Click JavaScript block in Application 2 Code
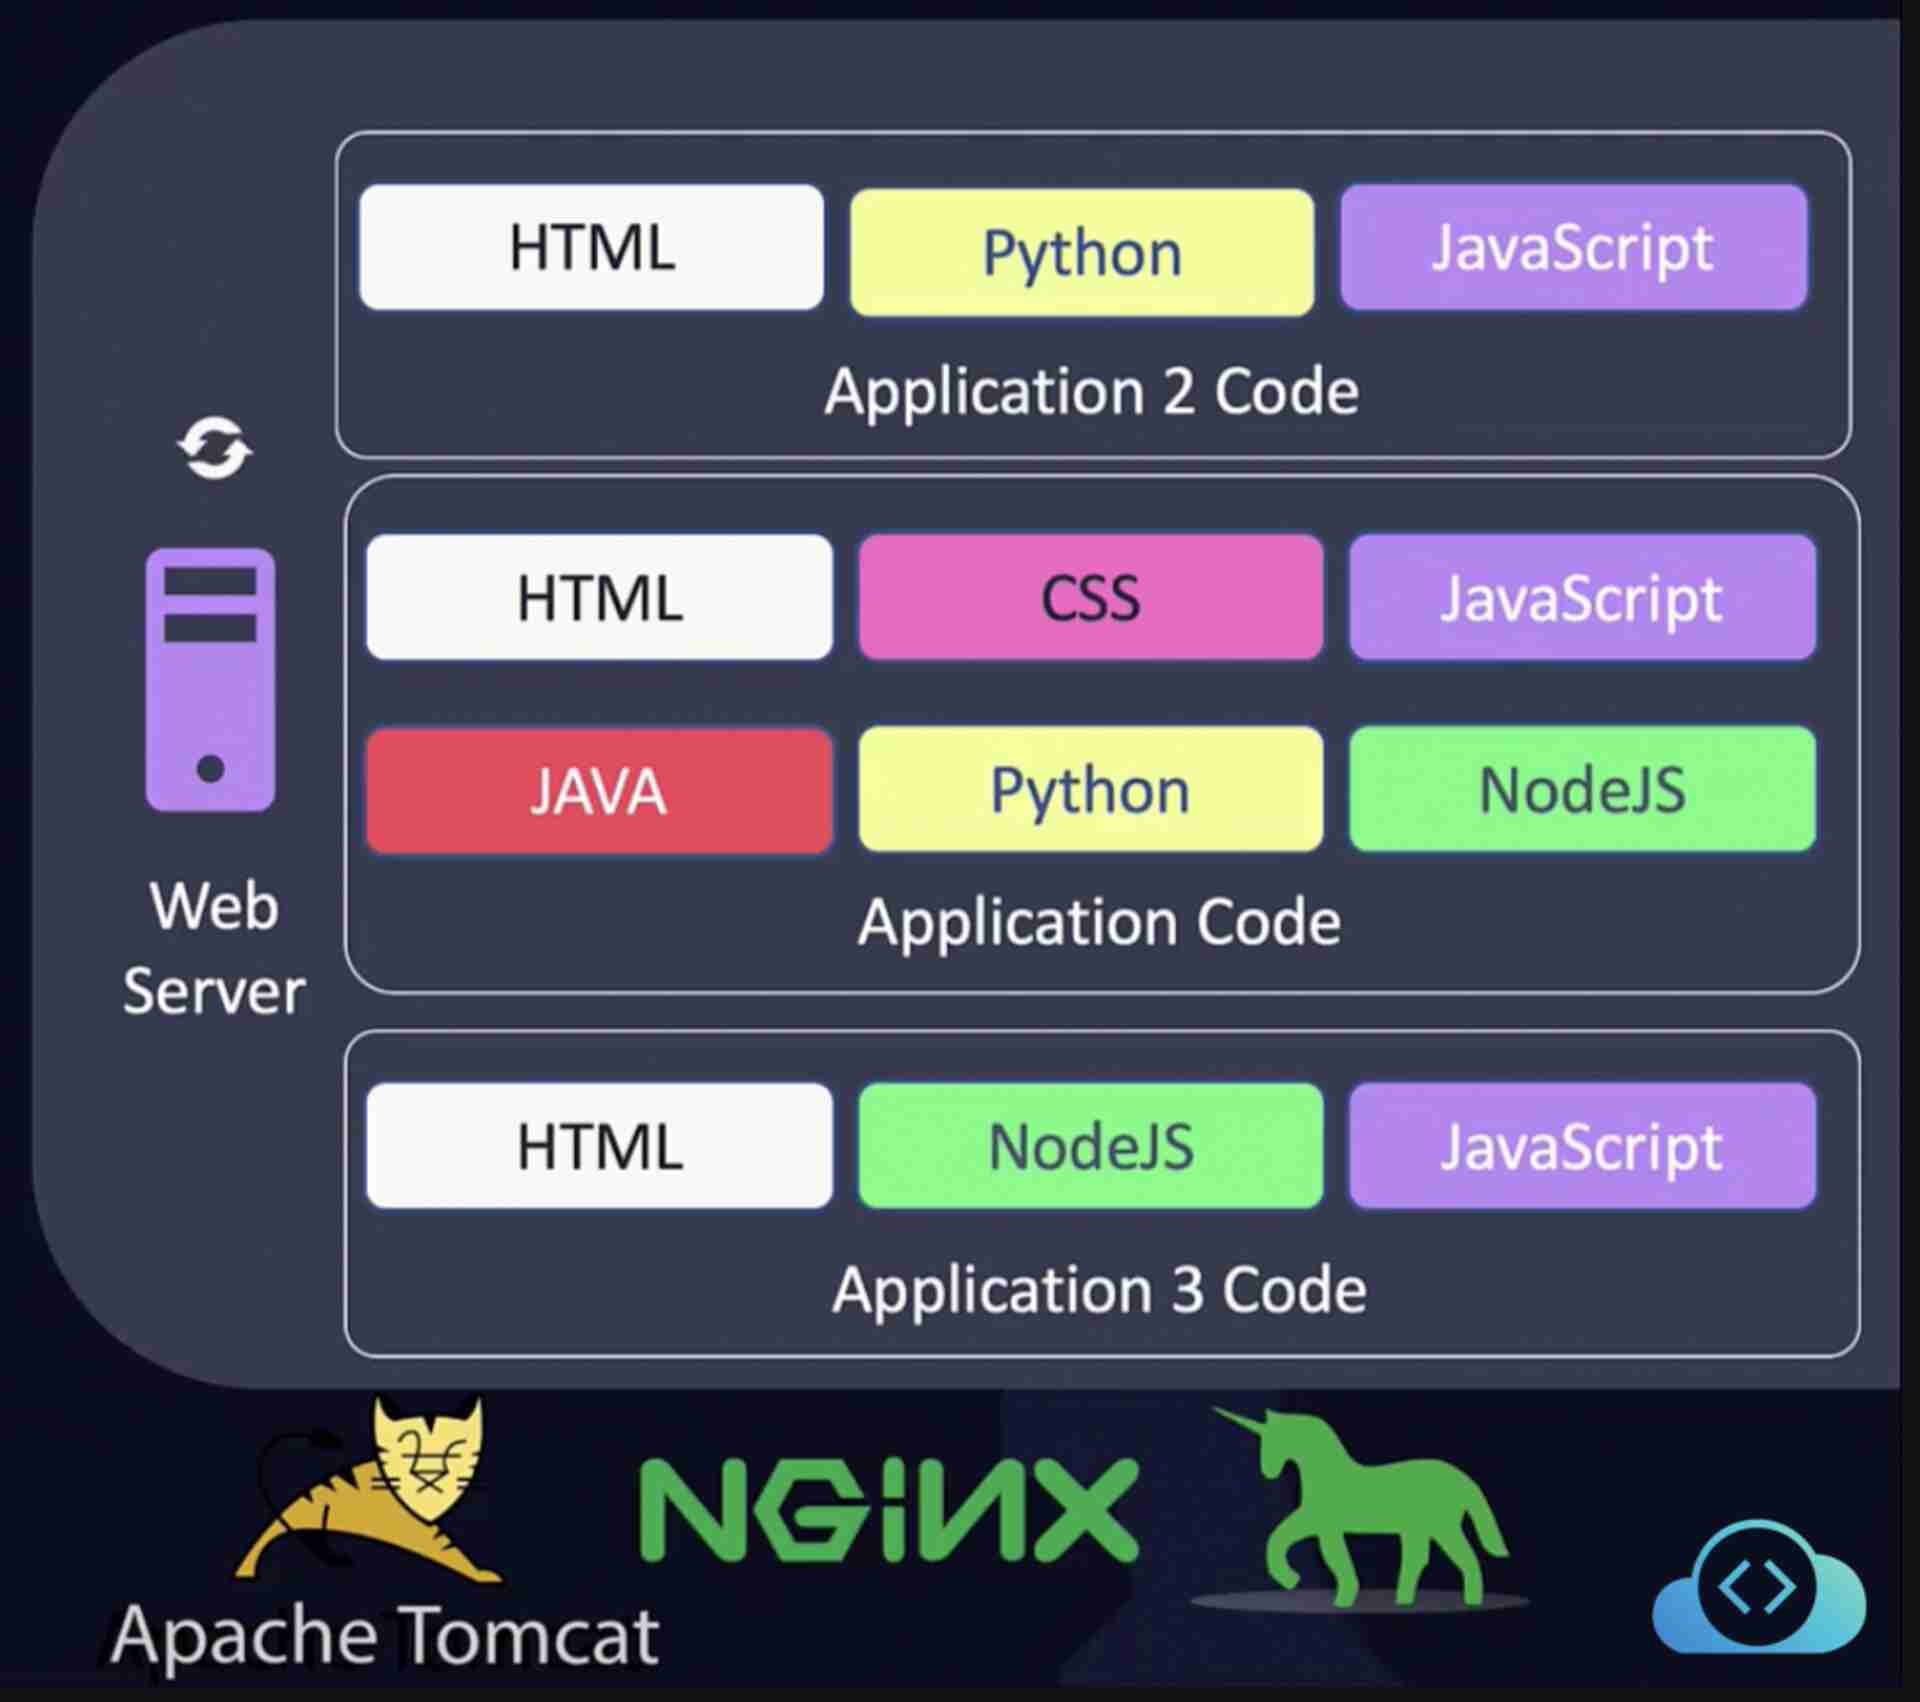The image size is (1920, 1702). click(1574, 247)
